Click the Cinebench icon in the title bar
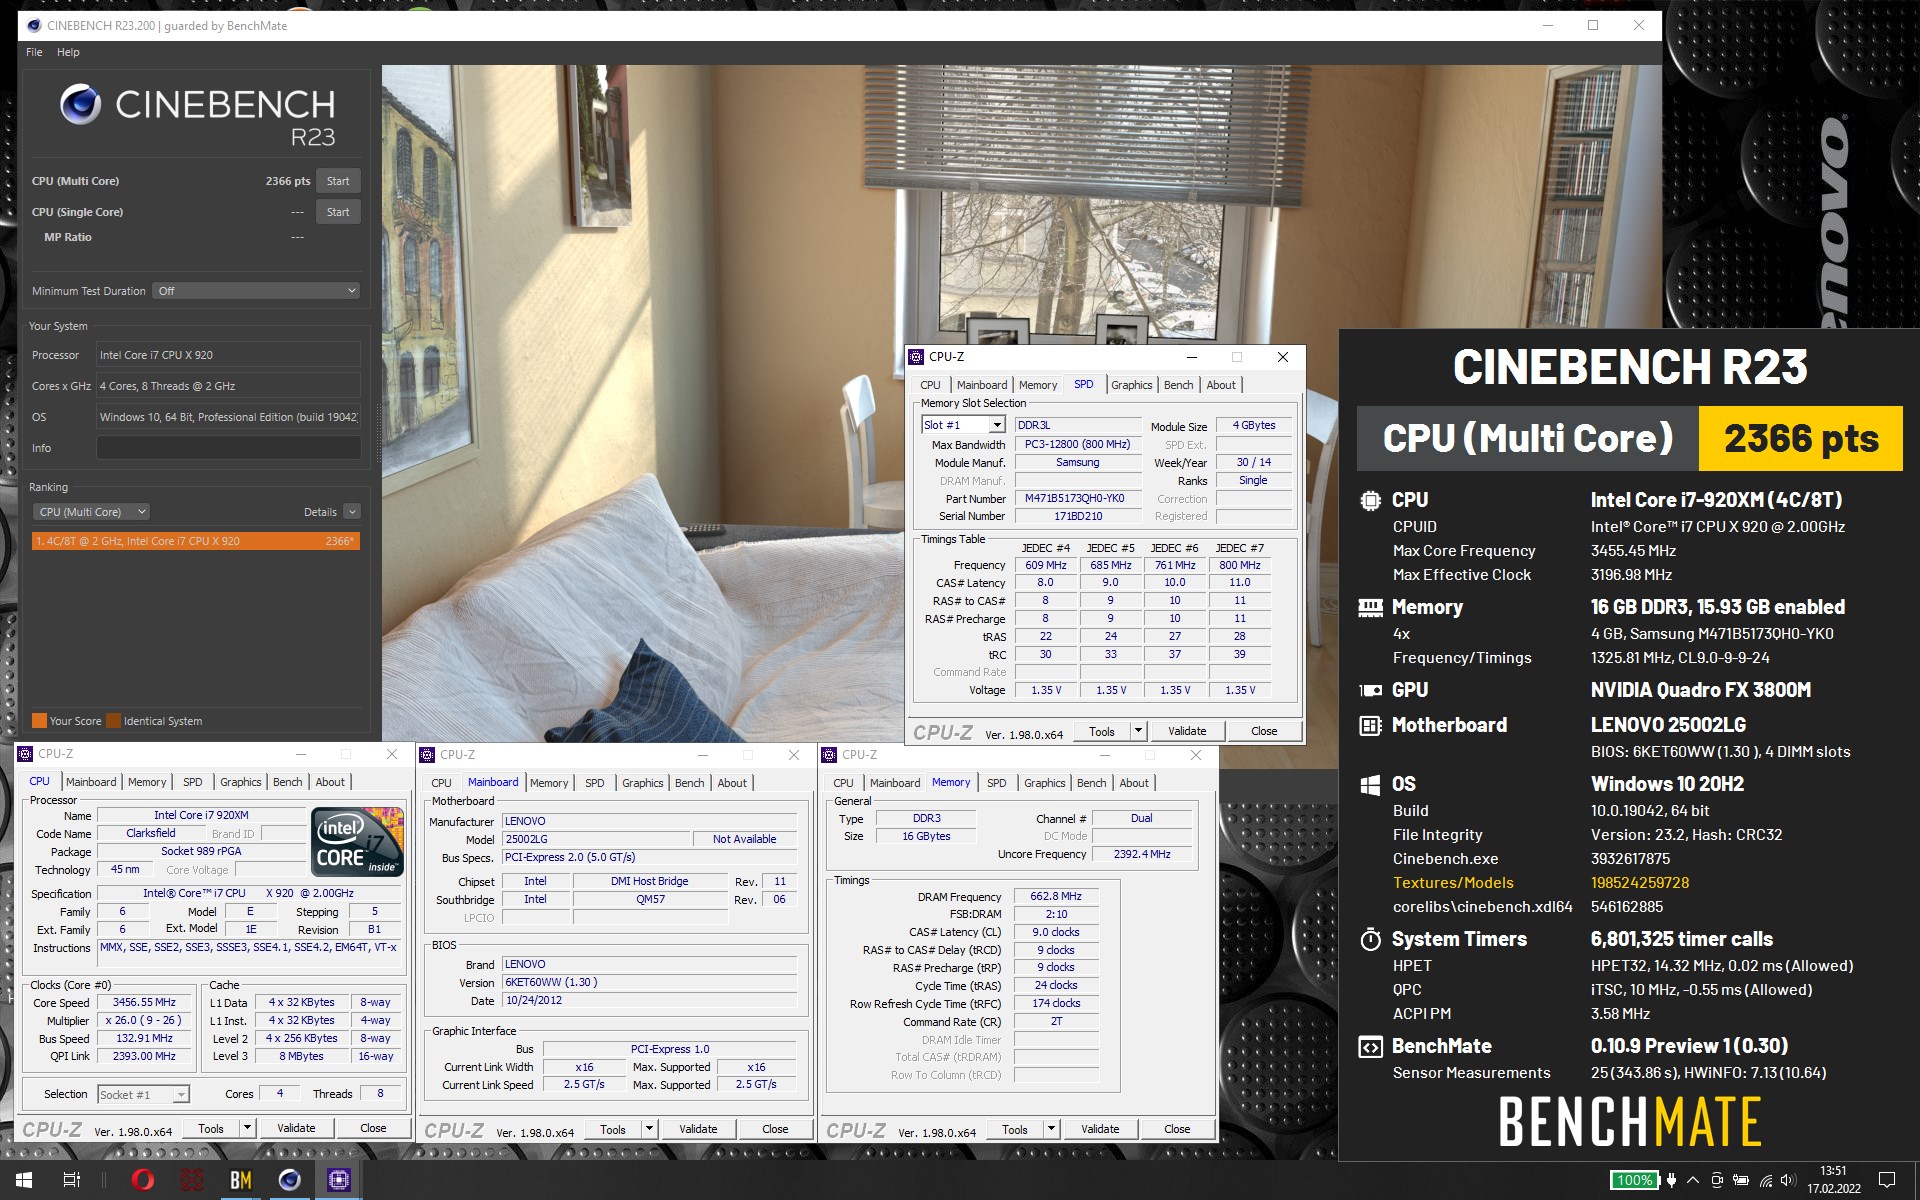1920x1200 pixels. 33,25
